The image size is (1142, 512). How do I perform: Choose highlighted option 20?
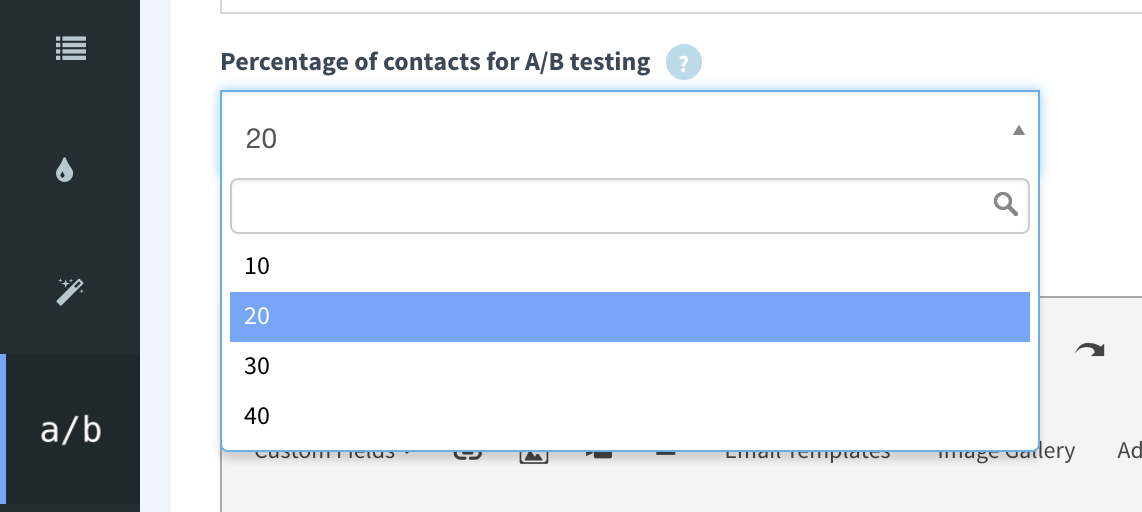(x=630, y=317)
